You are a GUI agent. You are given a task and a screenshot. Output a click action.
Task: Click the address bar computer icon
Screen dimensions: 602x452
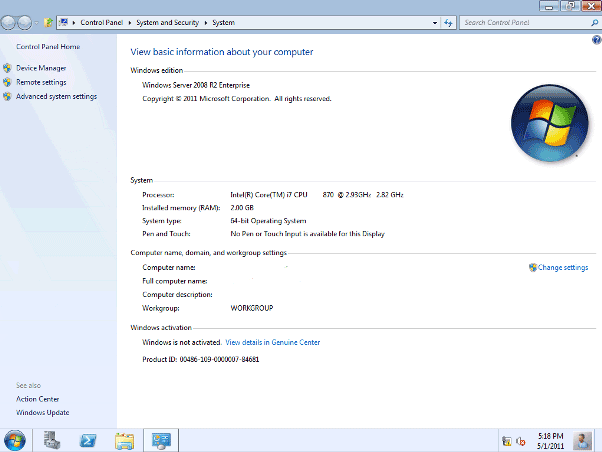pyautogui.click(x=64, y=22)
